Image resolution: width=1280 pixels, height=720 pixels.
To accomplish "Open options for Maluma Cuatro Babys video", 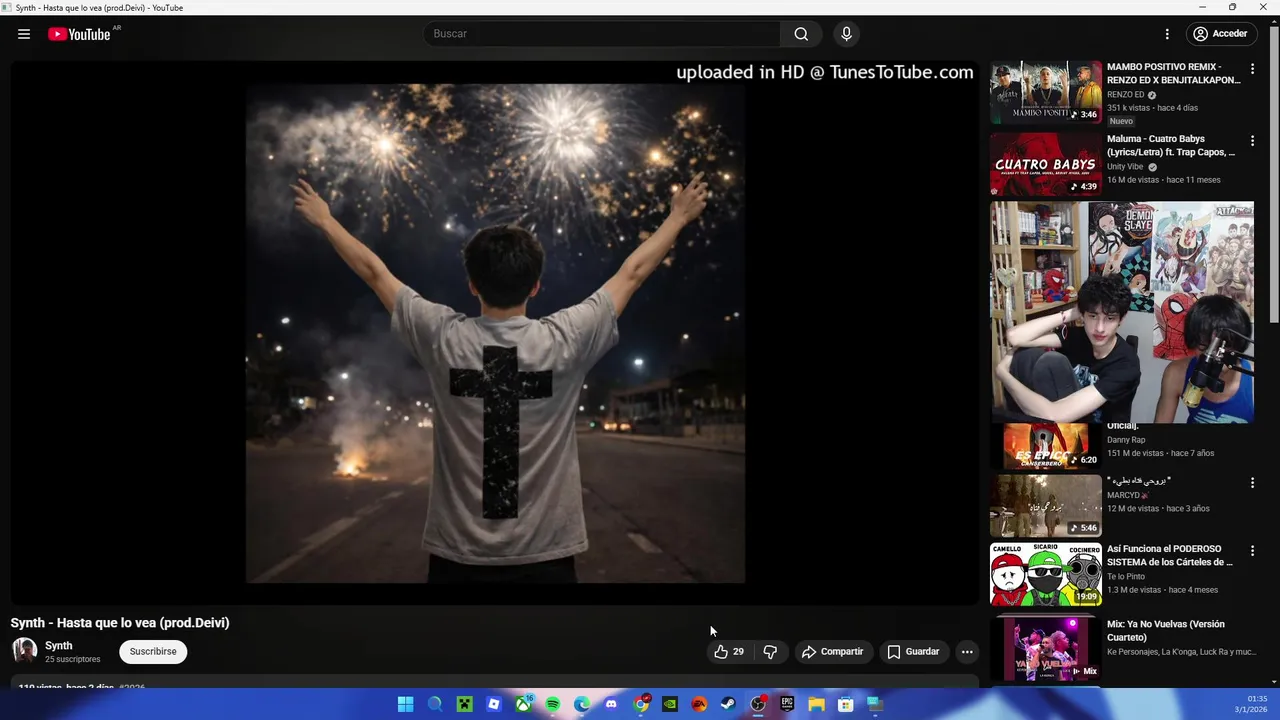I will coord(1252,141).
